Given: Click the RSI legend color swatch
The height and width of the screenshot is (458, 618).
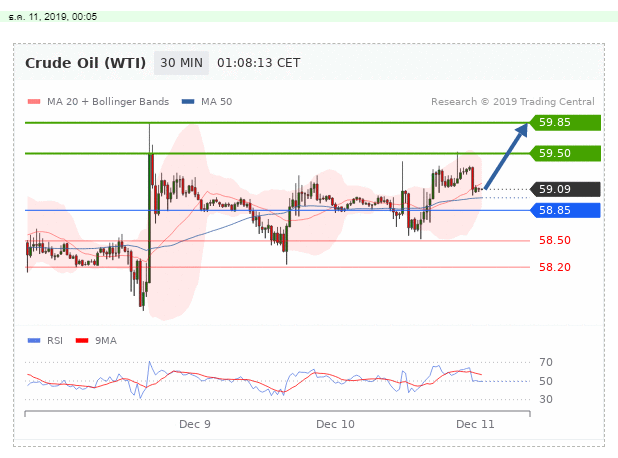Looking at the screenshot, I should pyautogui.click(x=34, y=341).
